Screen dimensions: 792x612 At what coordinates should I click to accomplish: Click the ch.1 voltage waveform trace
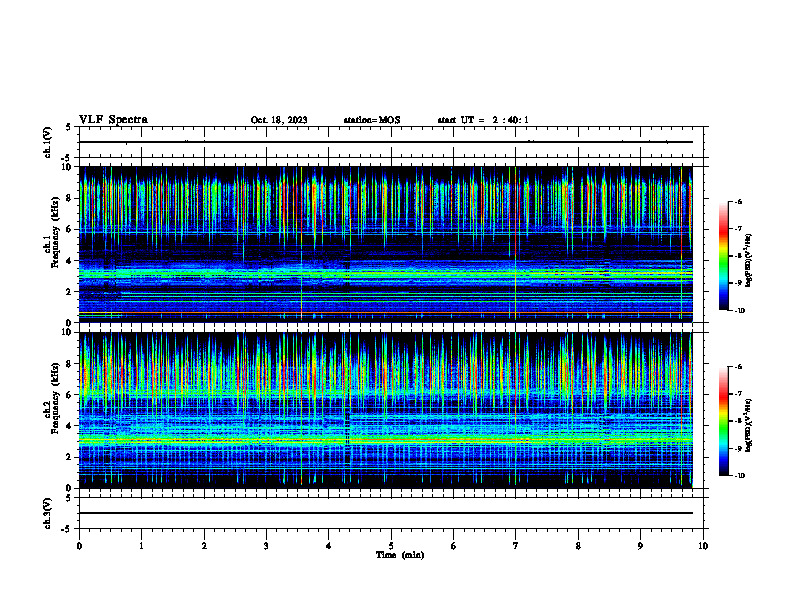coord(385,142)
